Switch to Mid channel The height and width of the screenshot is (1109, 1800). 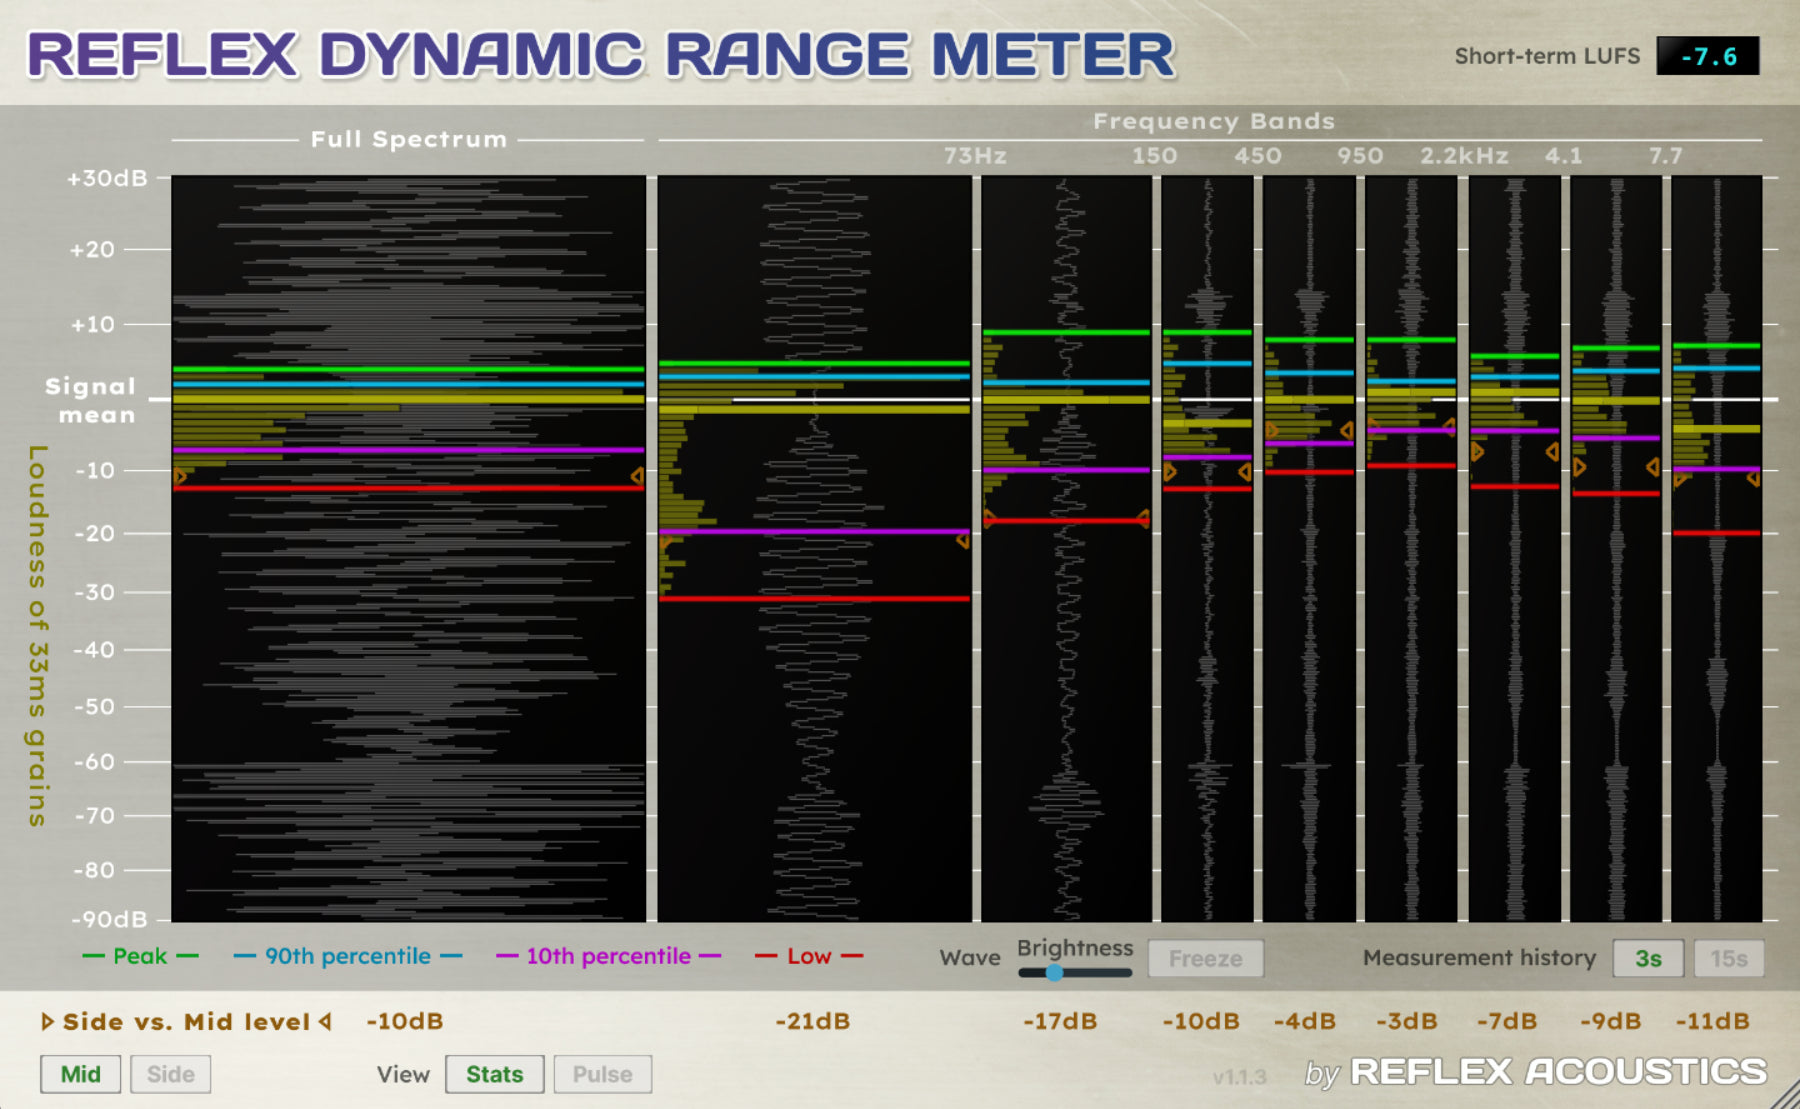click(80, 1074)
